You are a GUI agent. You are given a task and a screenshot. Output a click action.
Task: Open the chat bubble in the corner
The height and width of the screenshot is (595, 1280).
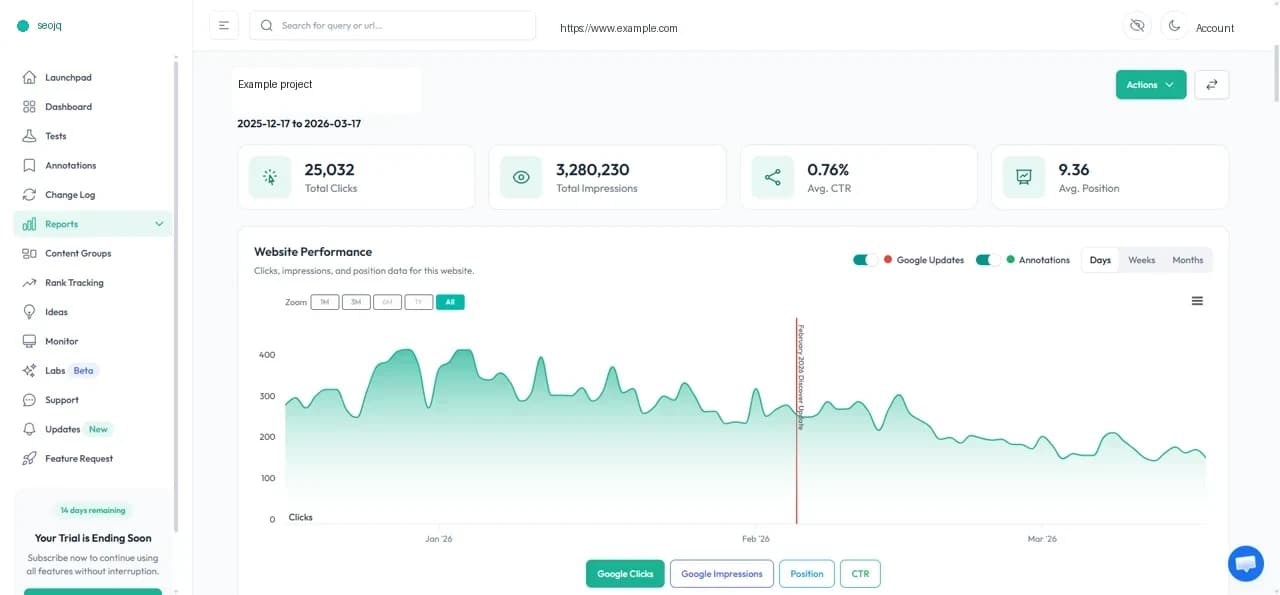1245,563
